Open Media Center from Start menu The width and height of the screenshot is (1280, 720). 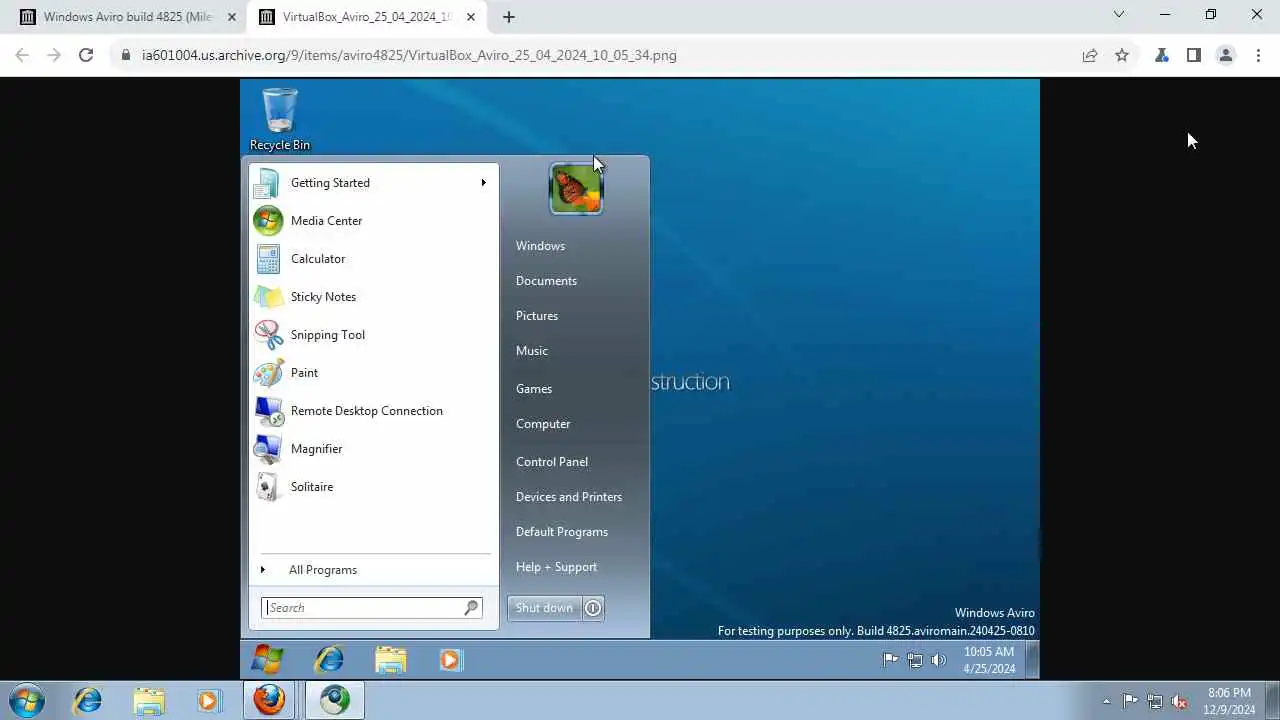[326, 221]
